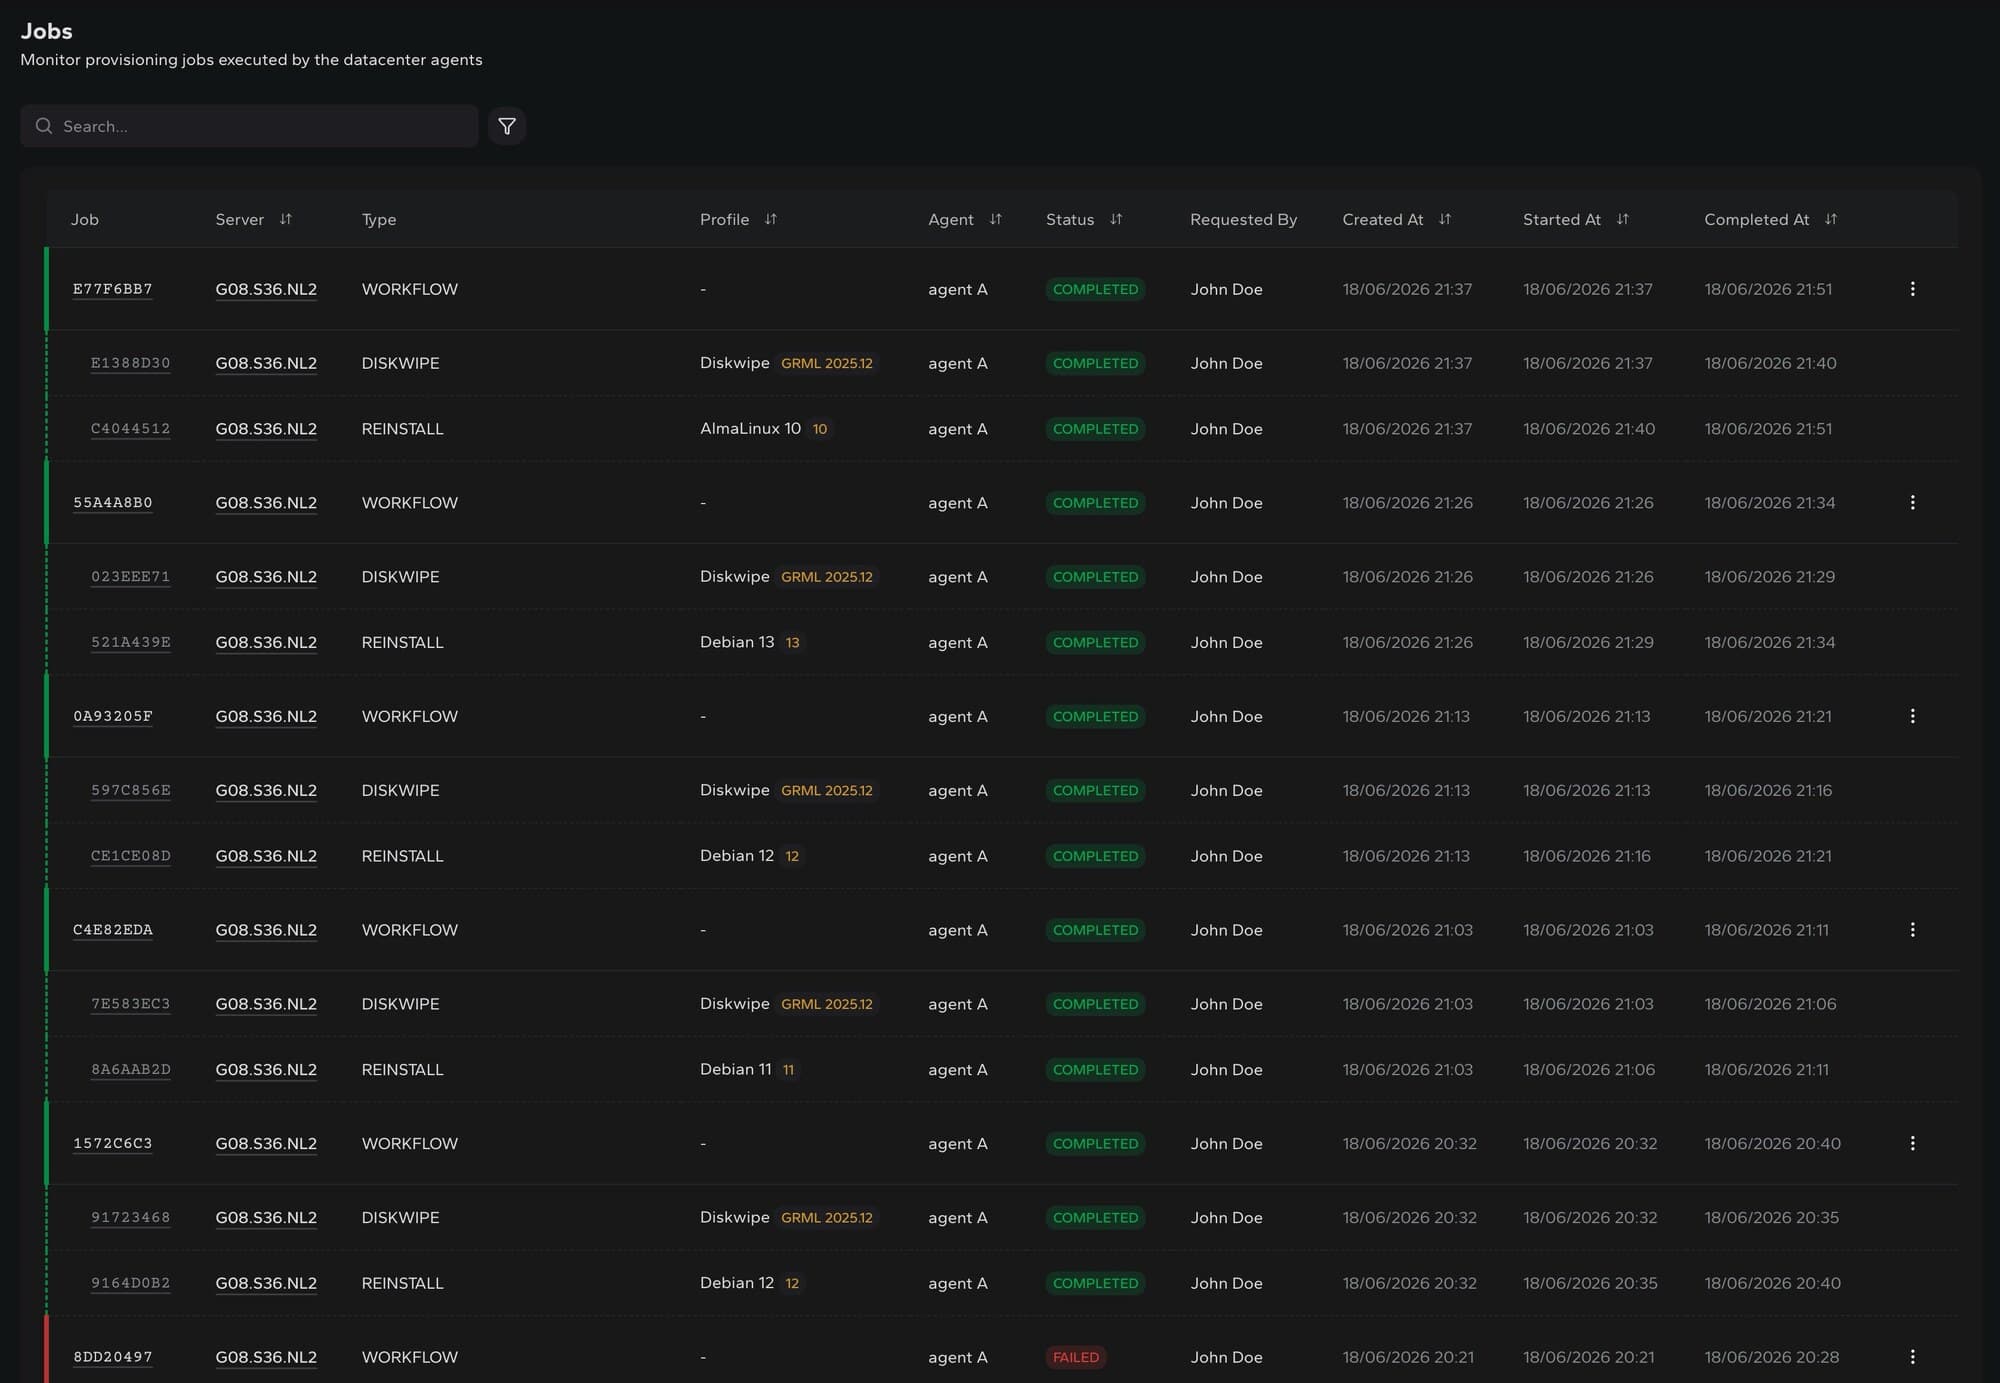This screenshot has height=1383, width=2000.
Task: Click Debian 11 profile cell
Action: (749, 1069)
